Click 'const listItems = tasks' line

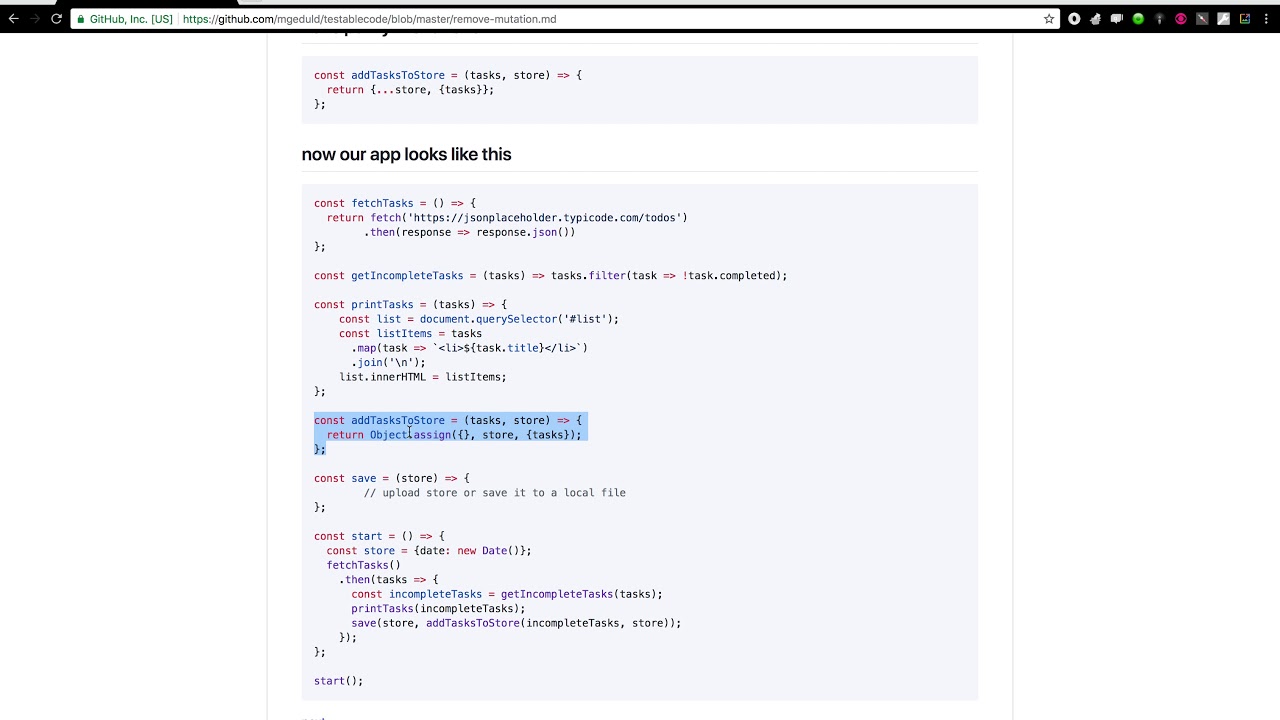[410, 333]
